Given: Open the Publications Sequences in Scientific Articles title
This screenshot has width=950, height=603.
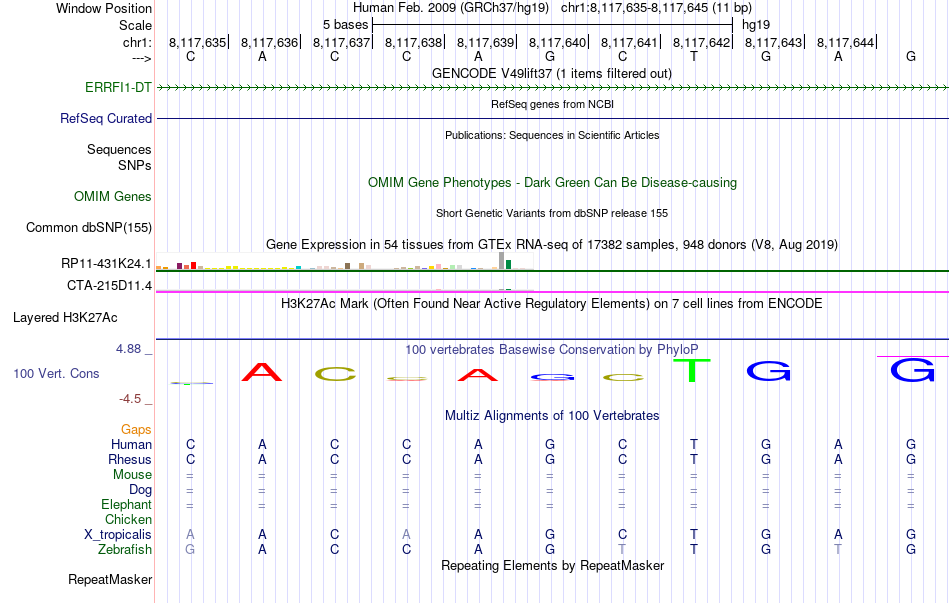Looking at the screenshot, I should click(552, 135).
